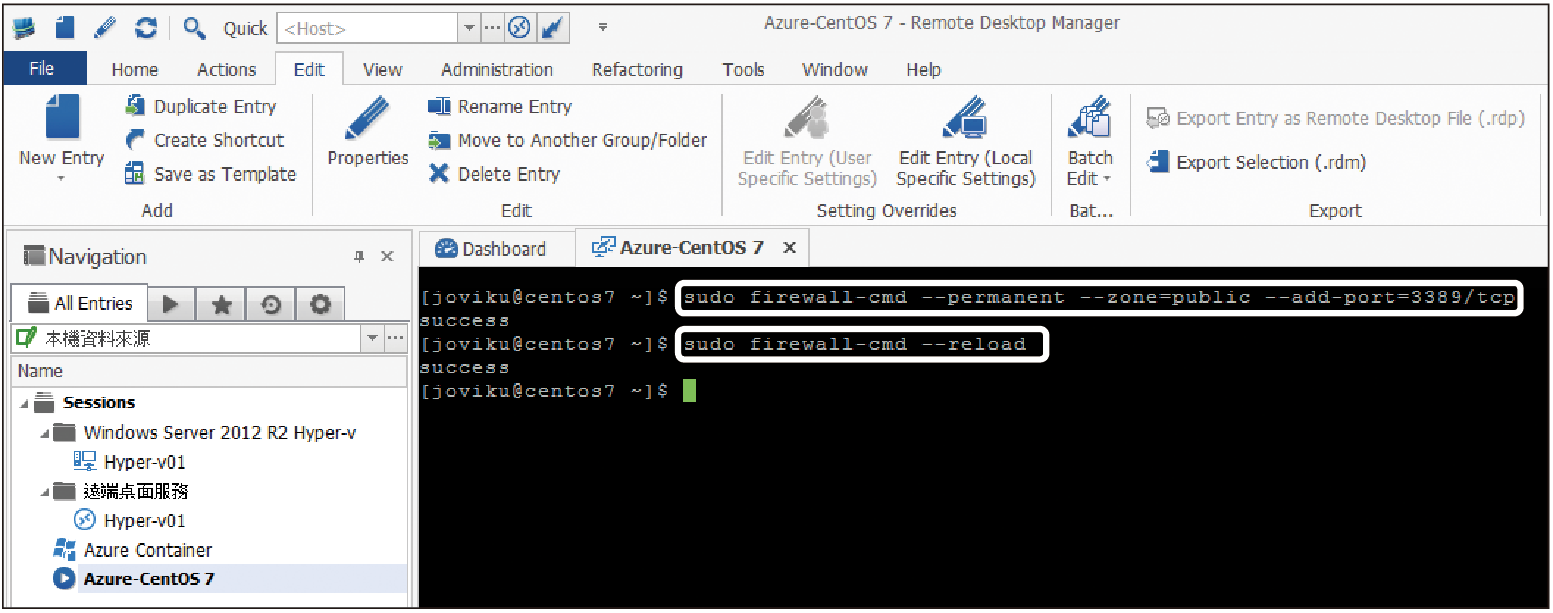This screenshot has height=613, width=1553.
Task: Open entry Properties
Action: point(368,132)
